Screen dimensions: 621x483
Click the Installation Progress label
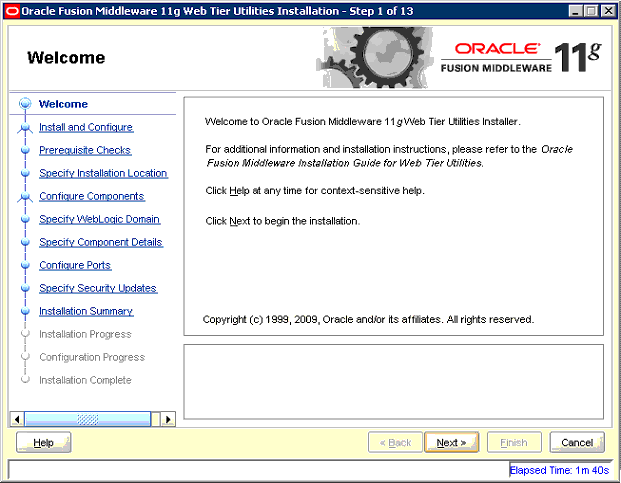[85, 334]
